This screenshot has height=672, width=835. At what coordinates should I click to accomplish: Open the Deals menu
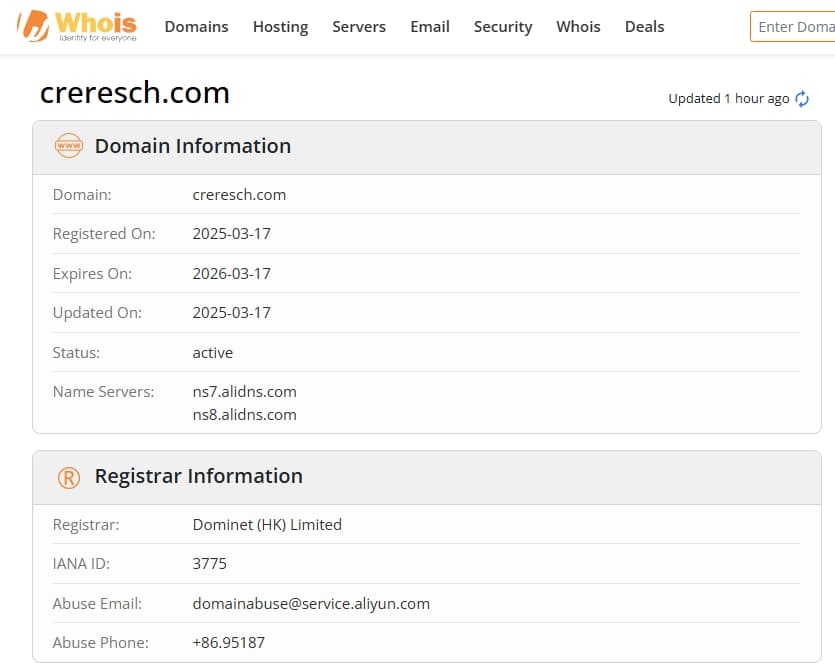[x=644, y=27]
